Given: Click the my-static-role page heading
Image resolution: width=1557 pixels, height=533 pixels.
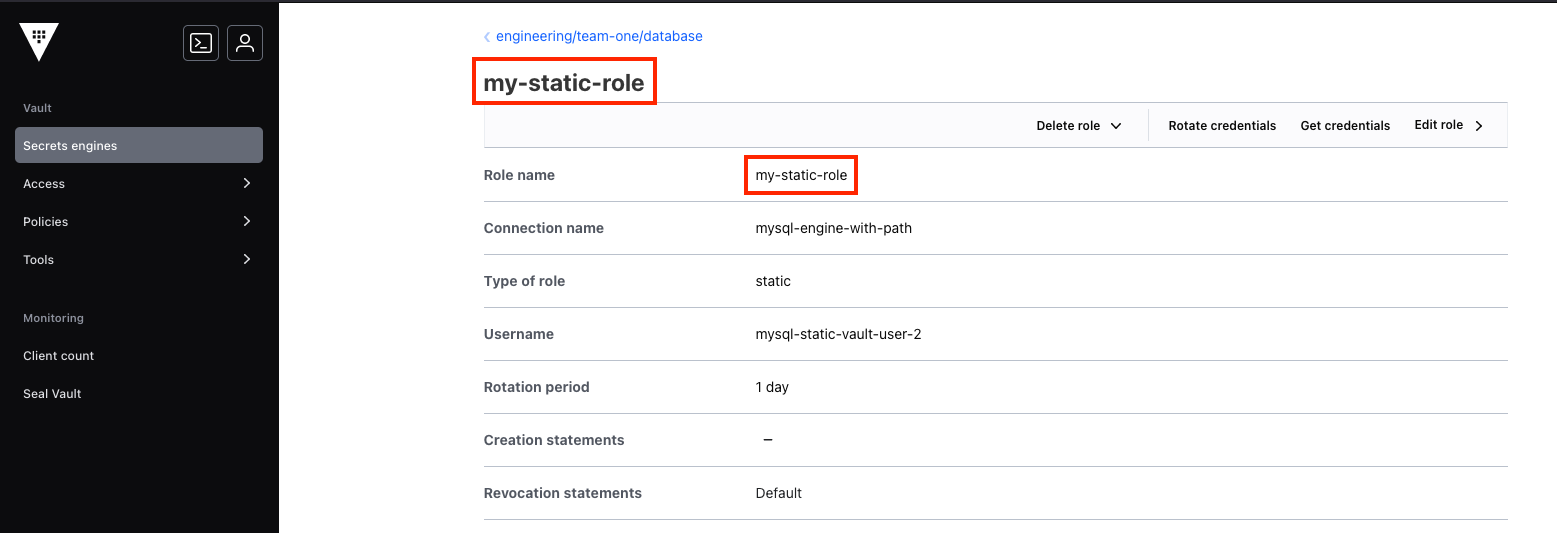Looking at the screenshot, I should 564,83.
